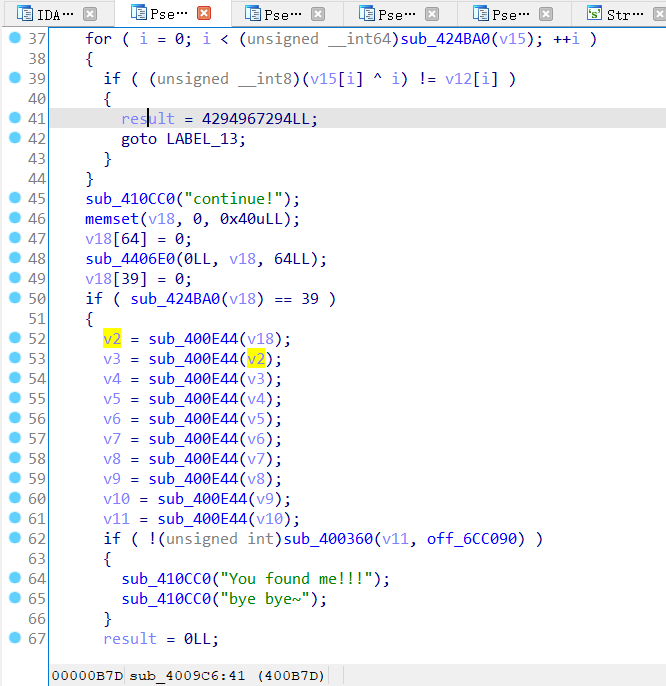Switch to the IDA View tab

pyautogui.click(x=48, y=14)
